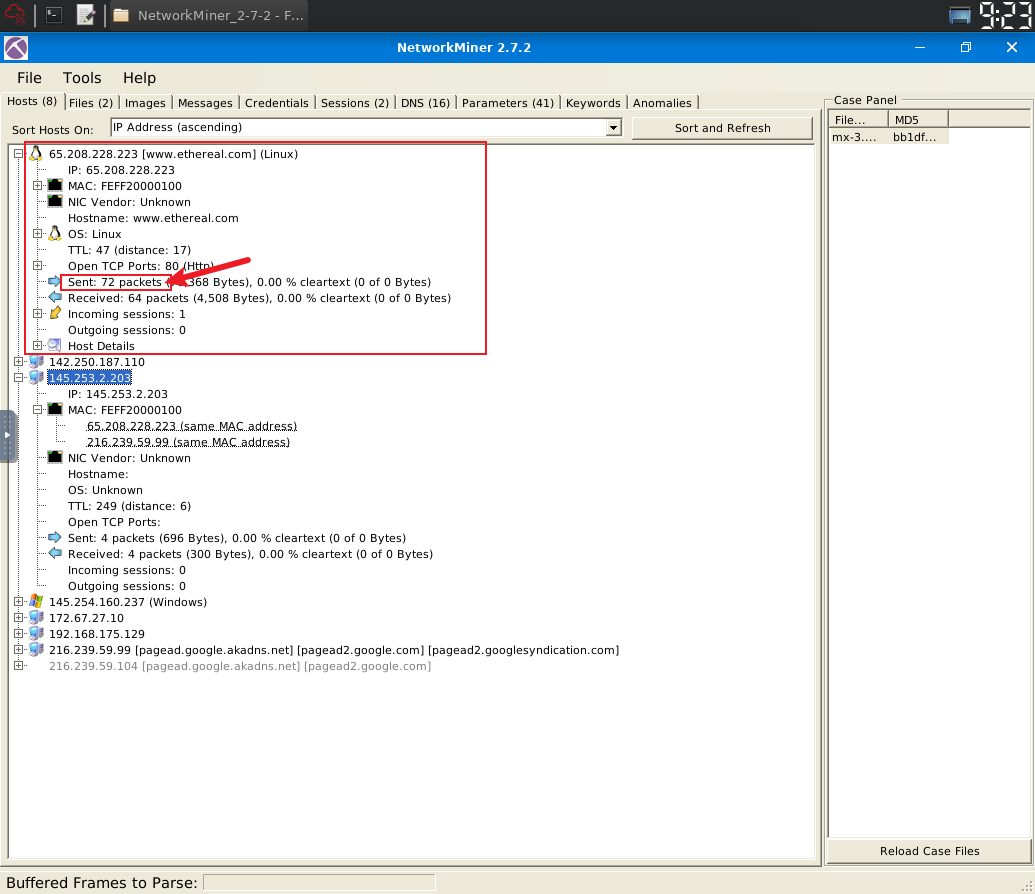Switch to the Sessions (2) tab
This screenshot has height=894, width=1035.
pos(354,103)
